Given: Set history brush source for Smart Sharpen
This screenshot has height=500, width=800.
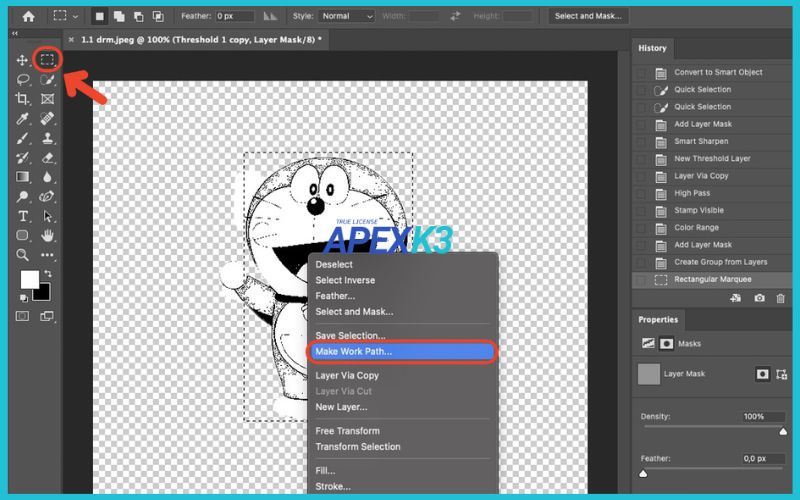Looking at the screenshot, I should click(641, 141).
